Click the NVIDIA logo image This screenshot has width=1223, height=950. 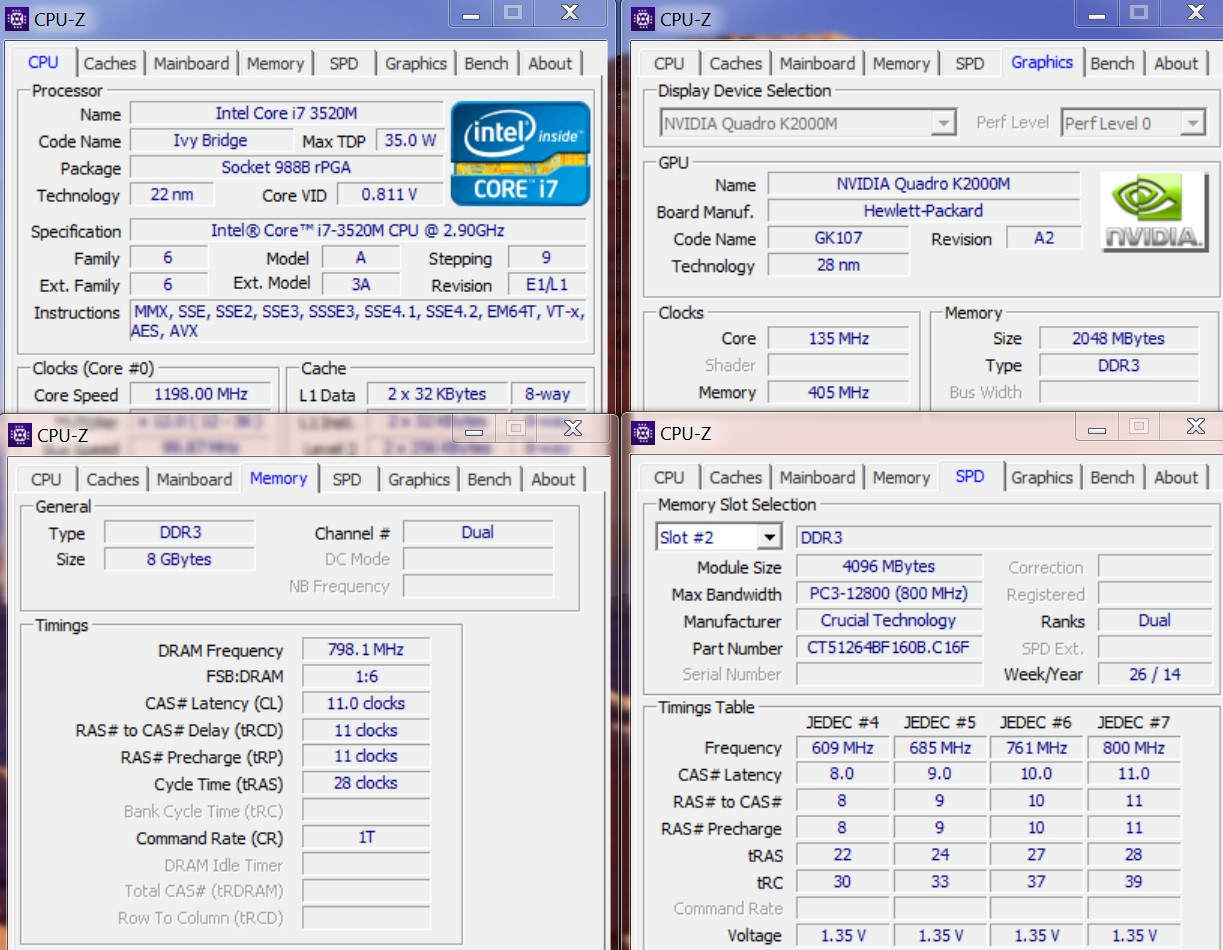[x=1154, y=211]
